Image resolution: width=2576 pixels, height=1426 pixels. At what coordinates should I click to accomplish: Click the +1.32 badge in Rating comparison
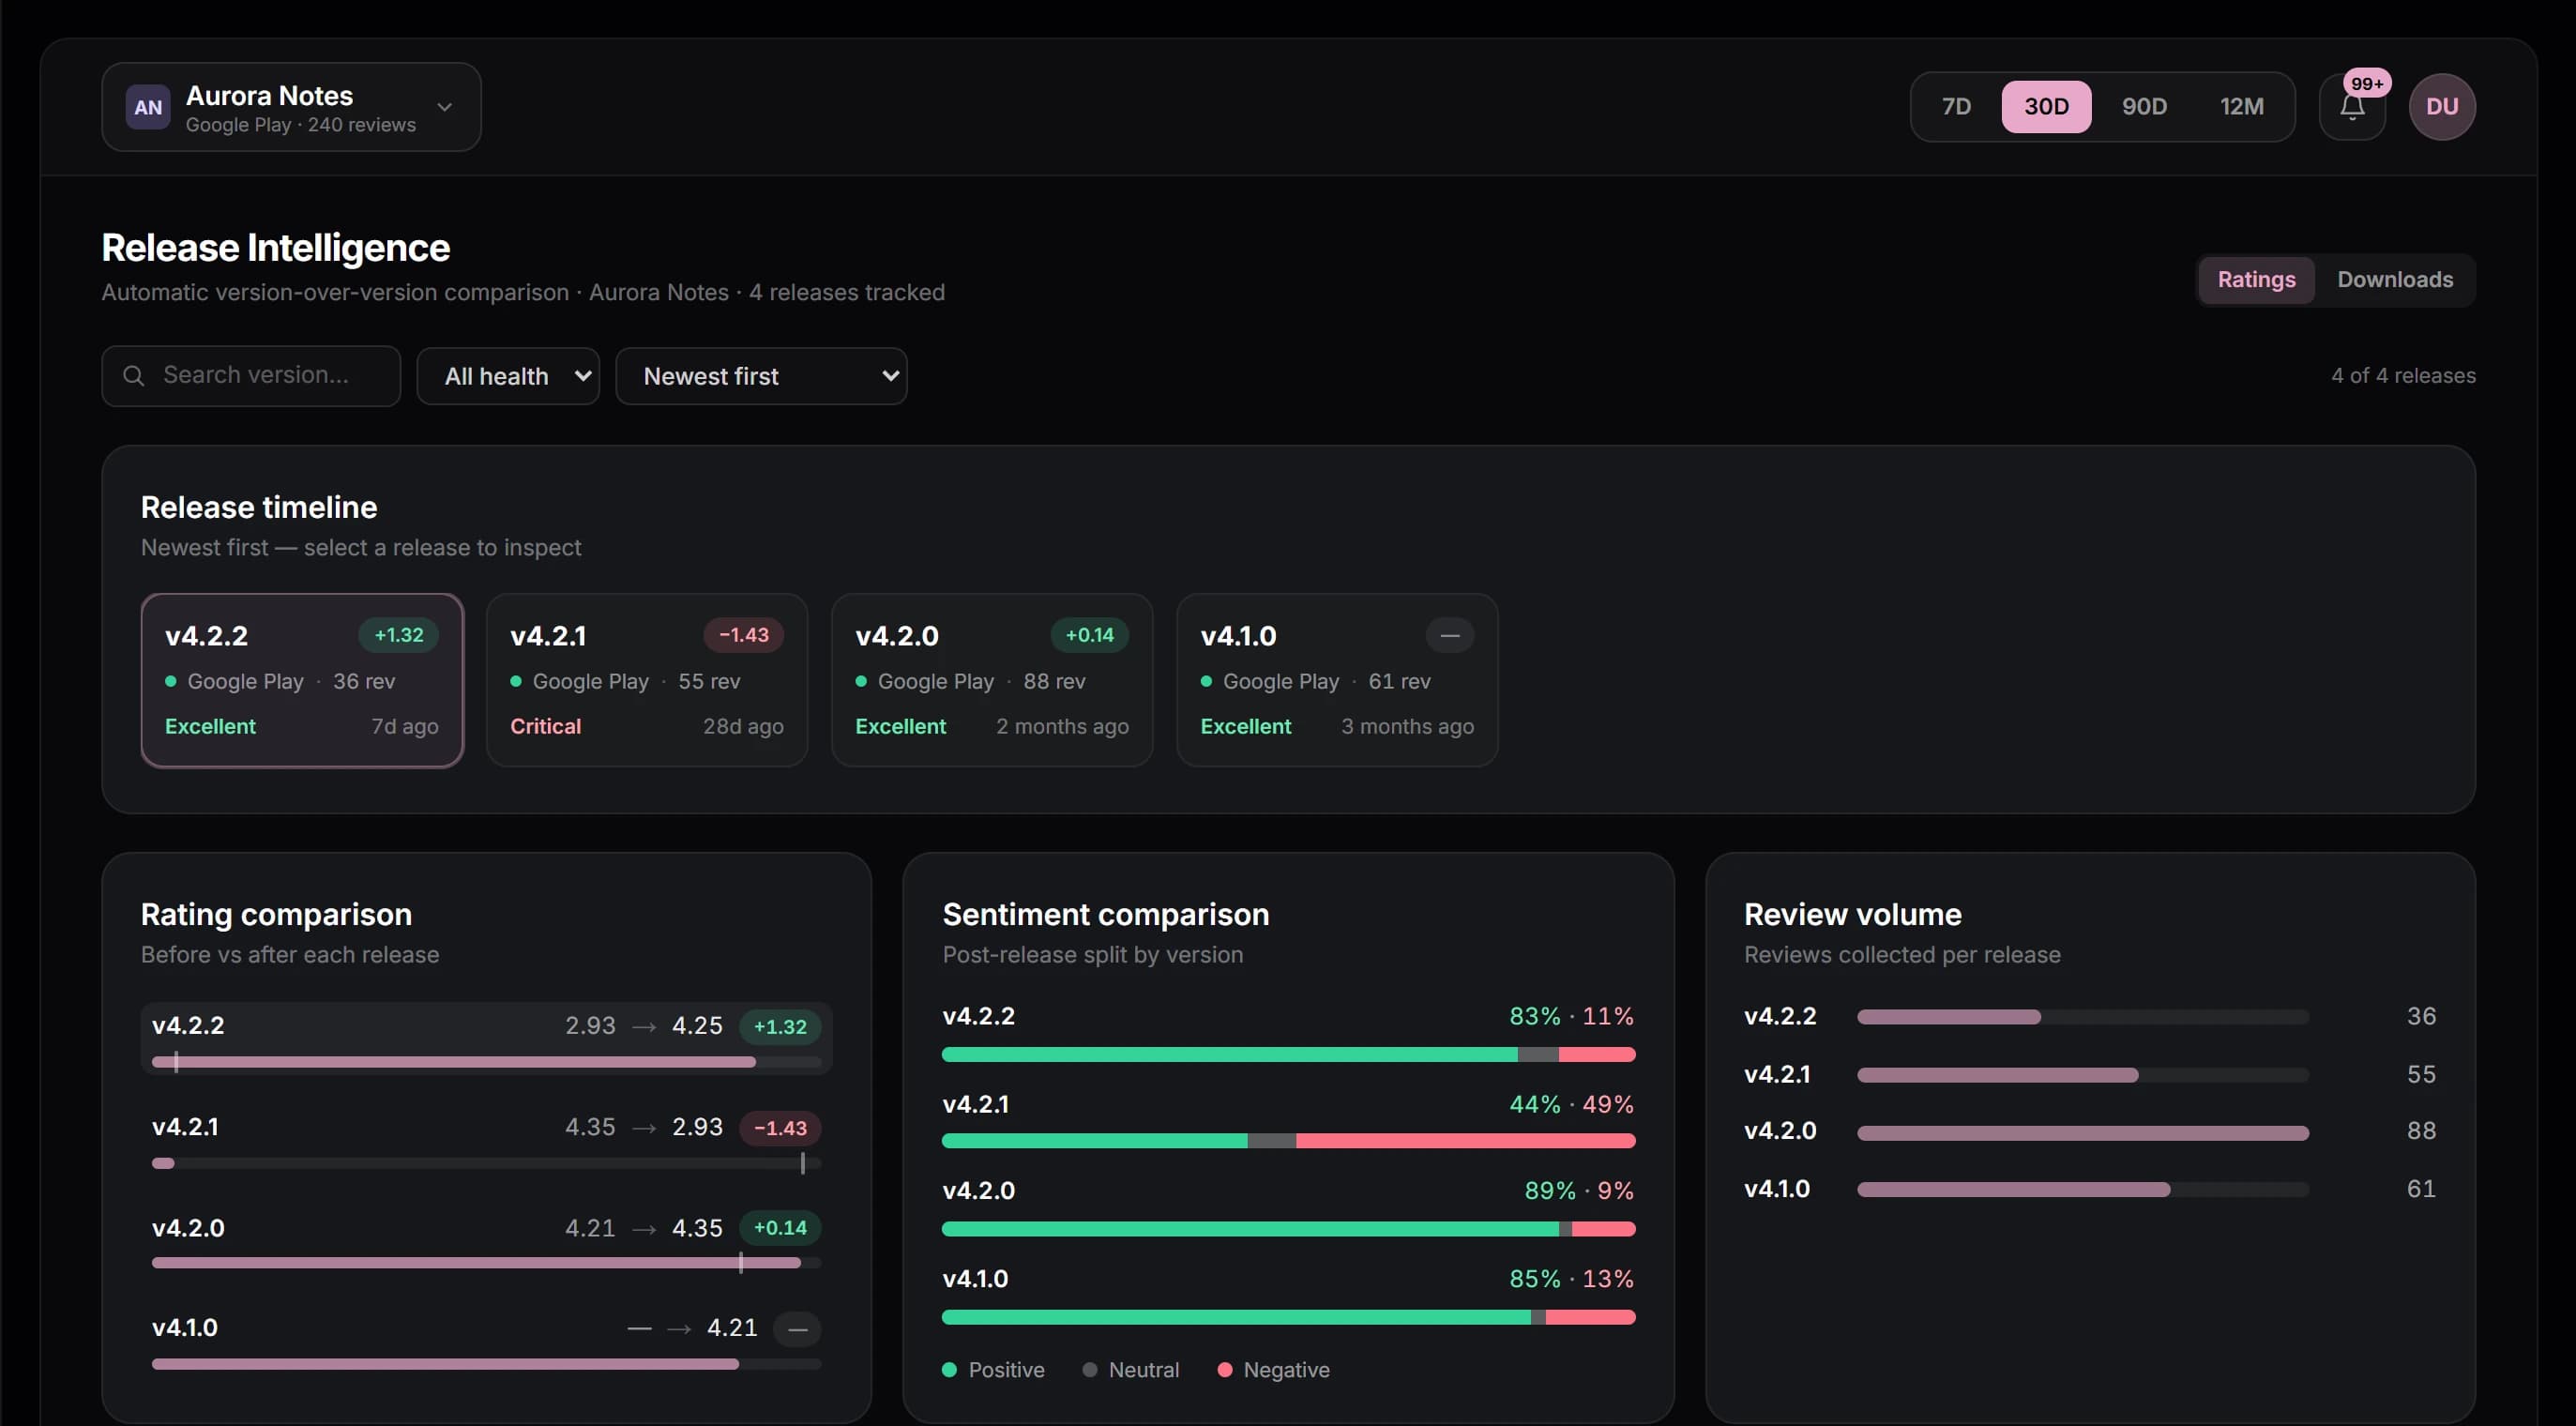[x=779, y=1027]
